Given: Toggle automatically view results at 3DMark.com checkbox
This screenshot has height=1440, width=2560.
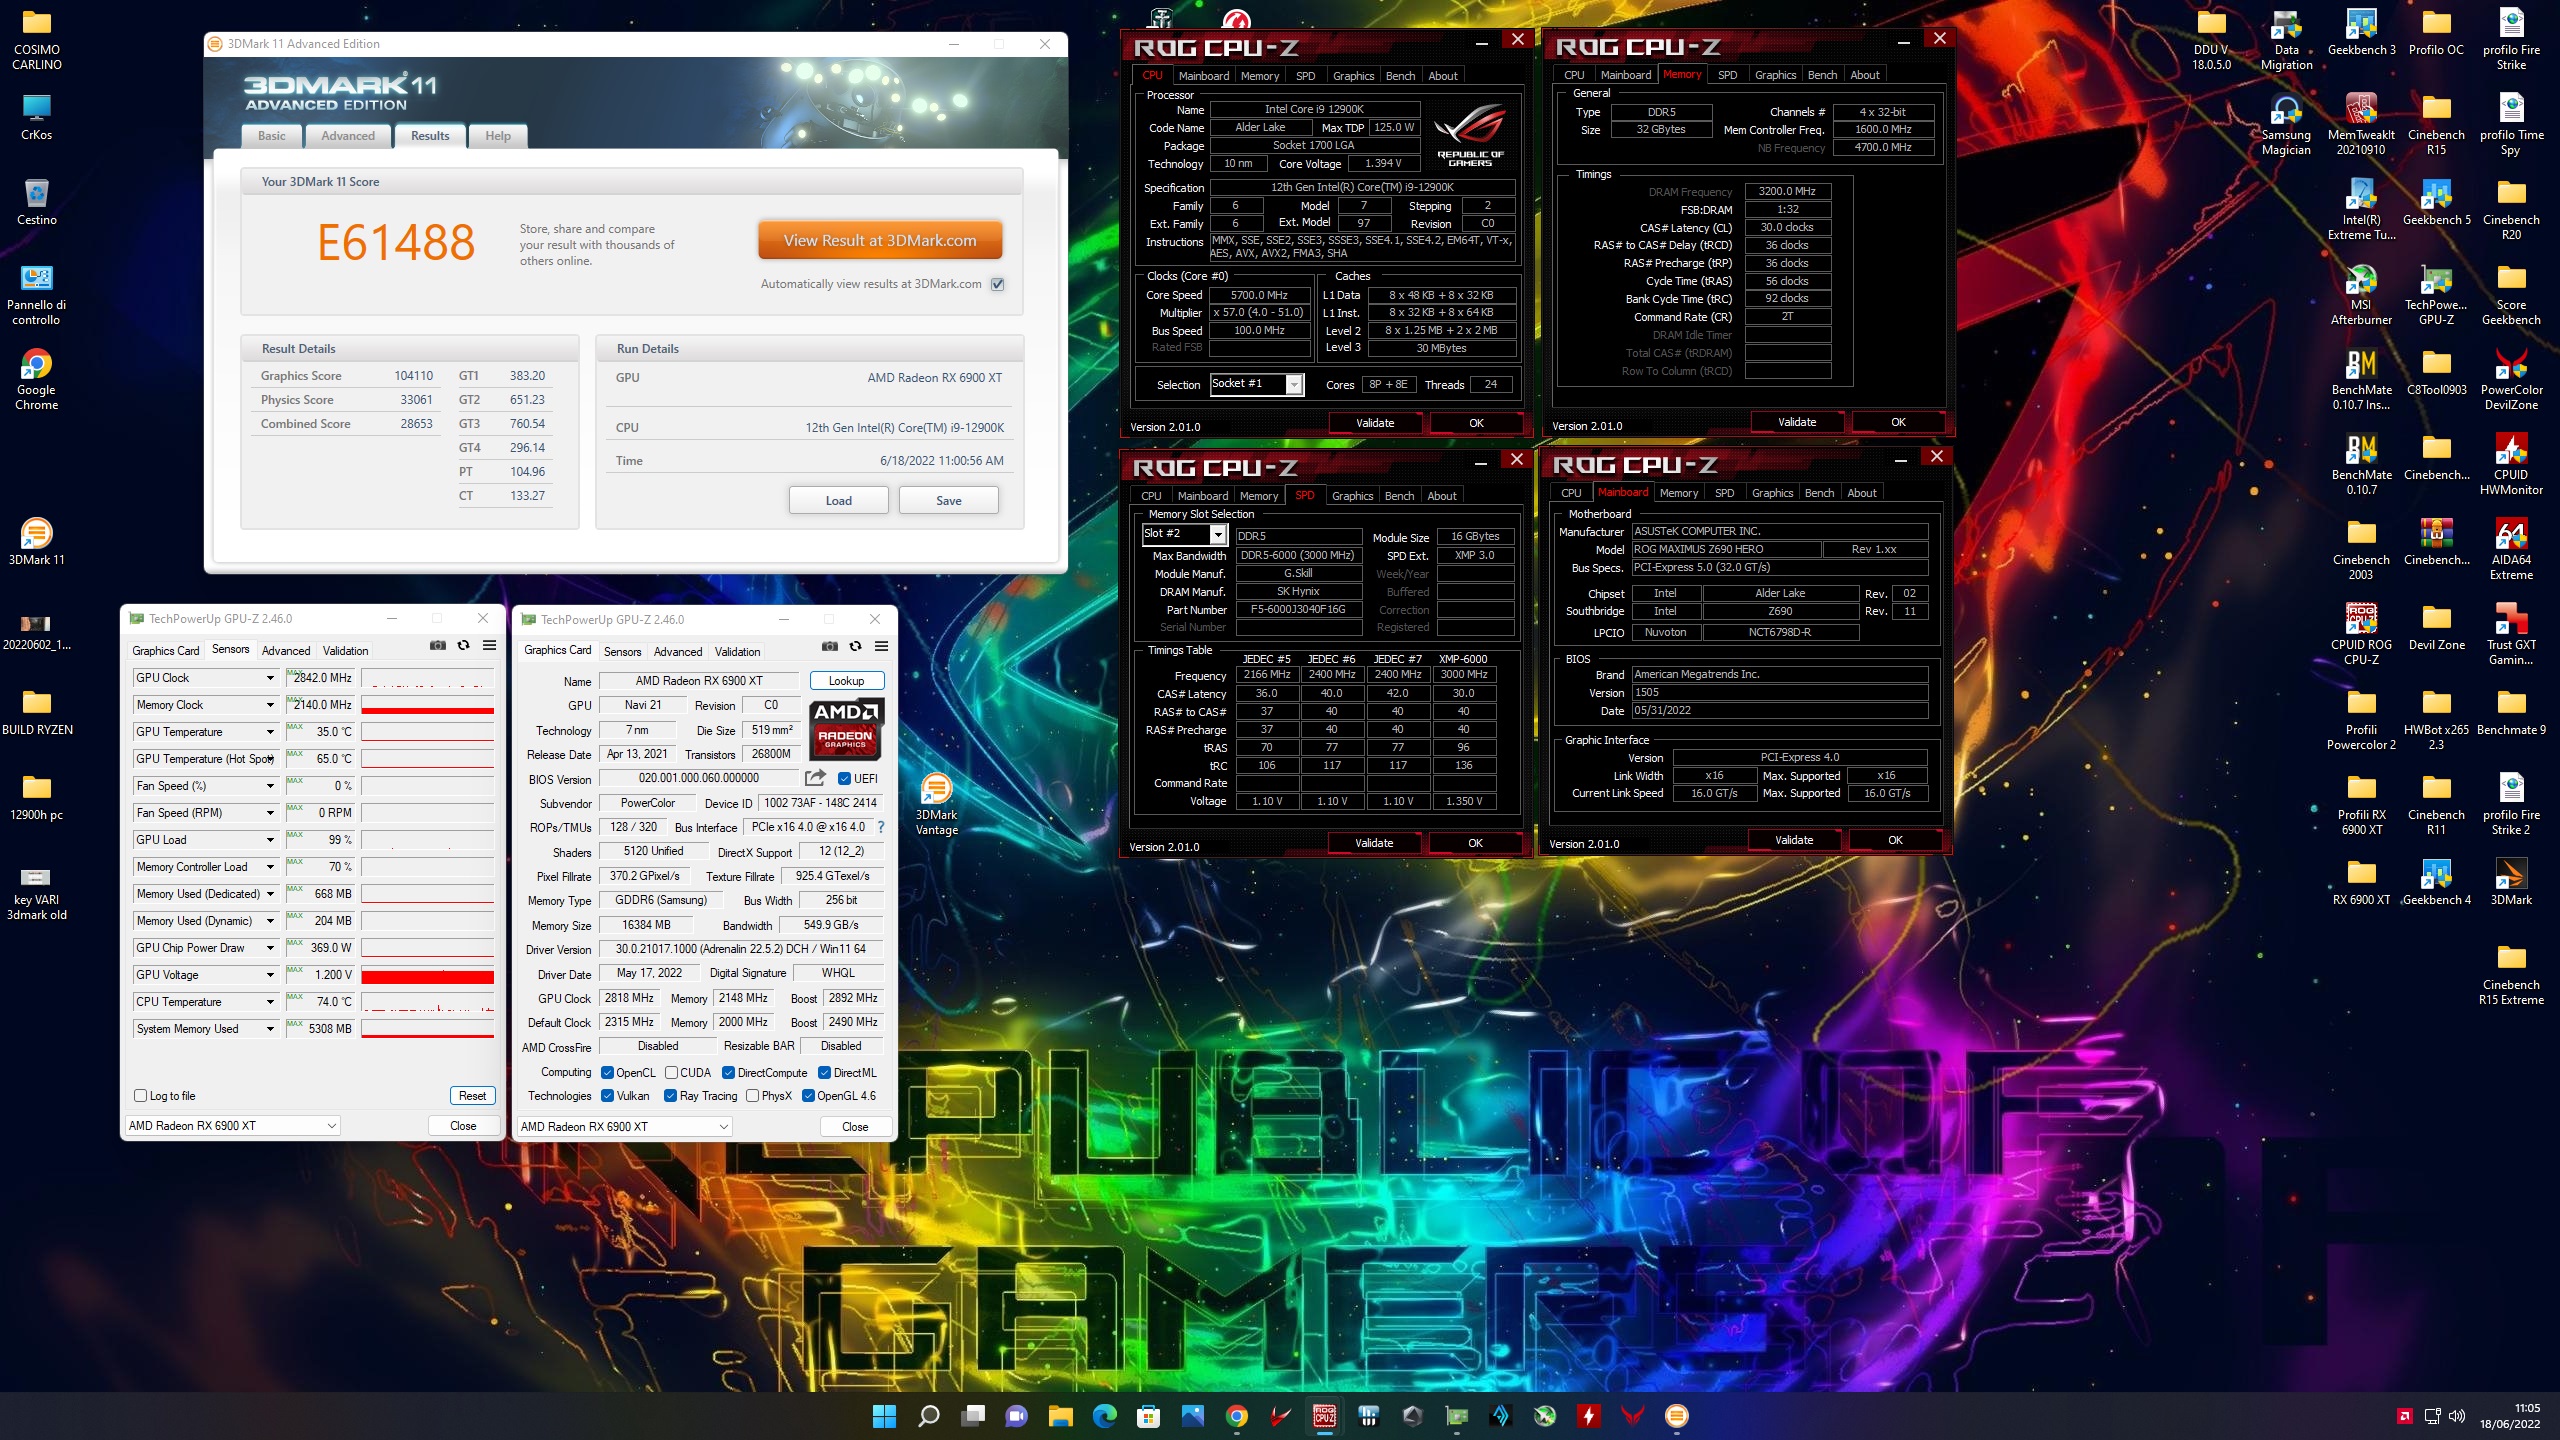Looking at the screenshot, I should tap(997, 284).
